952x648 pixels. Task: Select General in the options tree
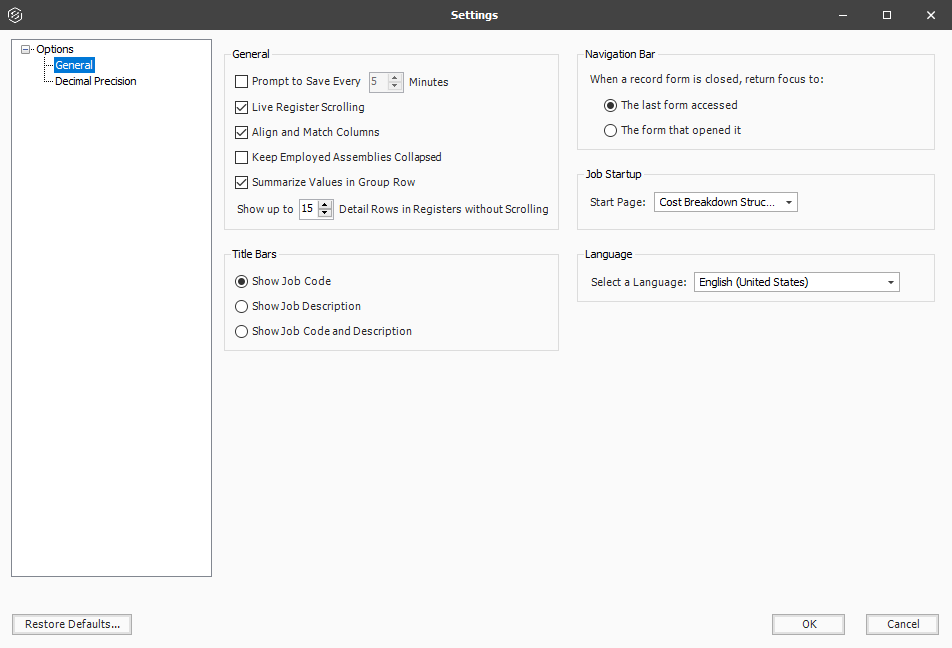click(x=74, y=65)
